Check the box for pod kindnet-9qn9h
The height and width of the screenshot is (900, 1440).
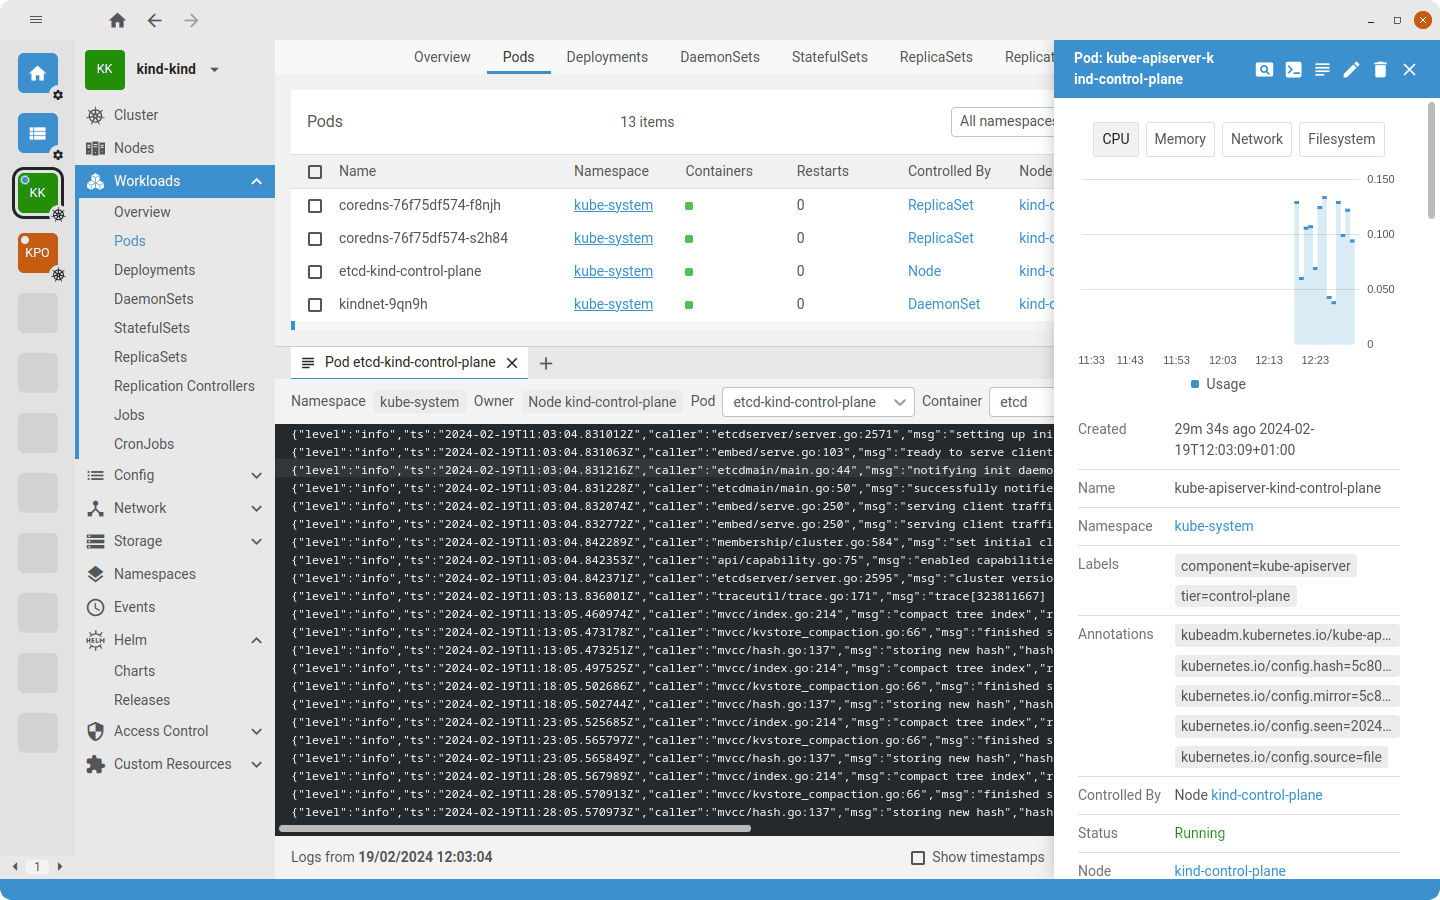point(315,305)
